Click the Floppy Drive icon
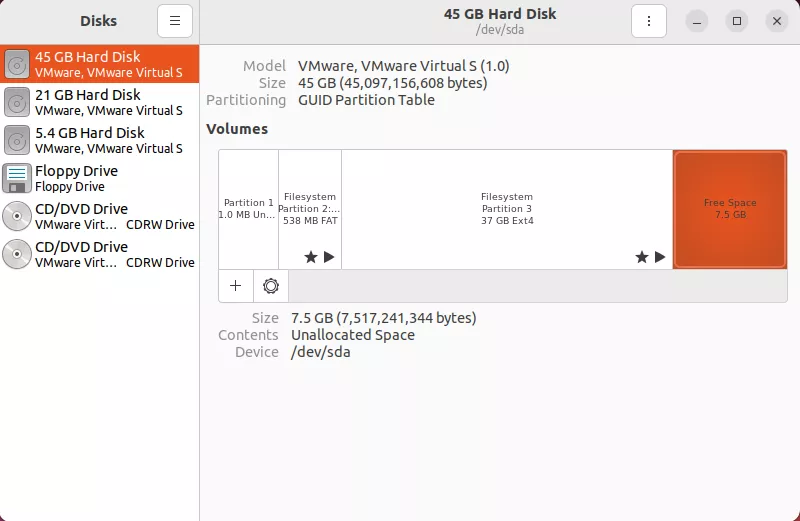Screen dimensions: 800x521 click(17, 178)
